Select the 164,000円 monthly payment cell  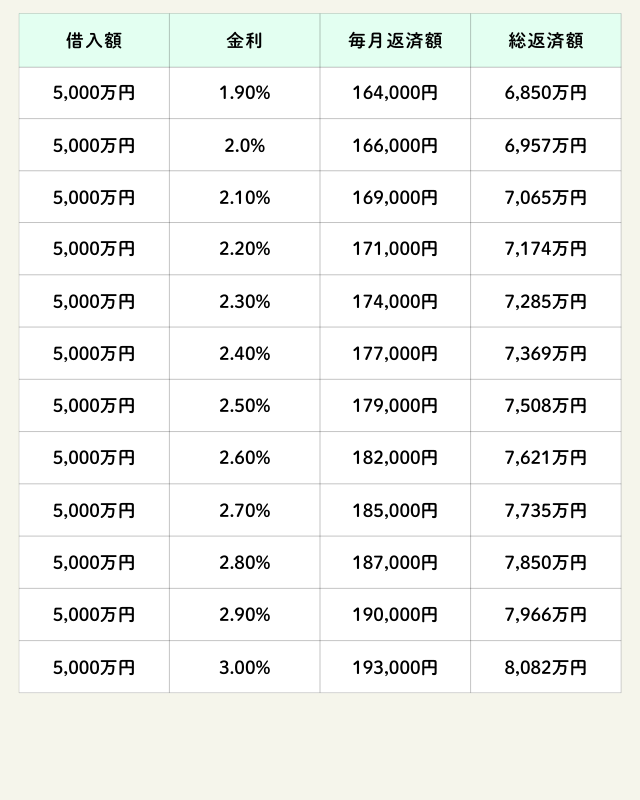[x=395, y=94]
